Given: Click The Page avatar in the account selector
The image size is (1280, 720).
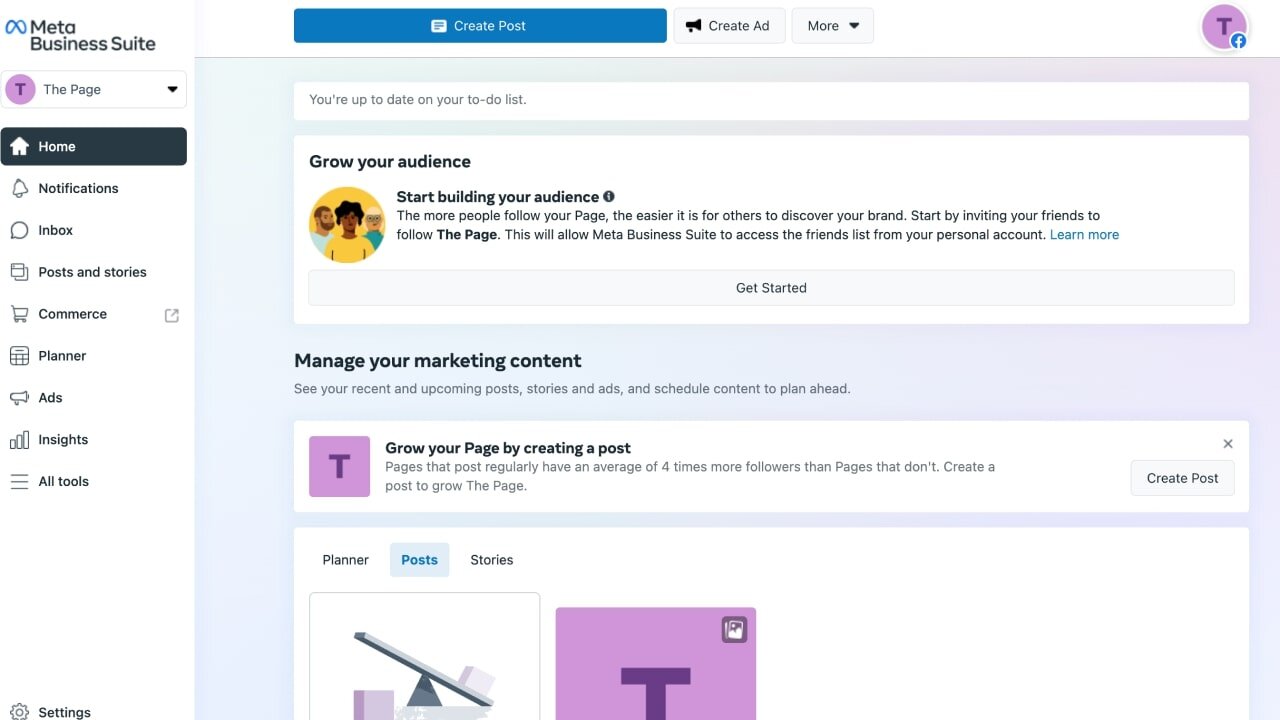Looking at the screenshot, I should pos(20,89).
